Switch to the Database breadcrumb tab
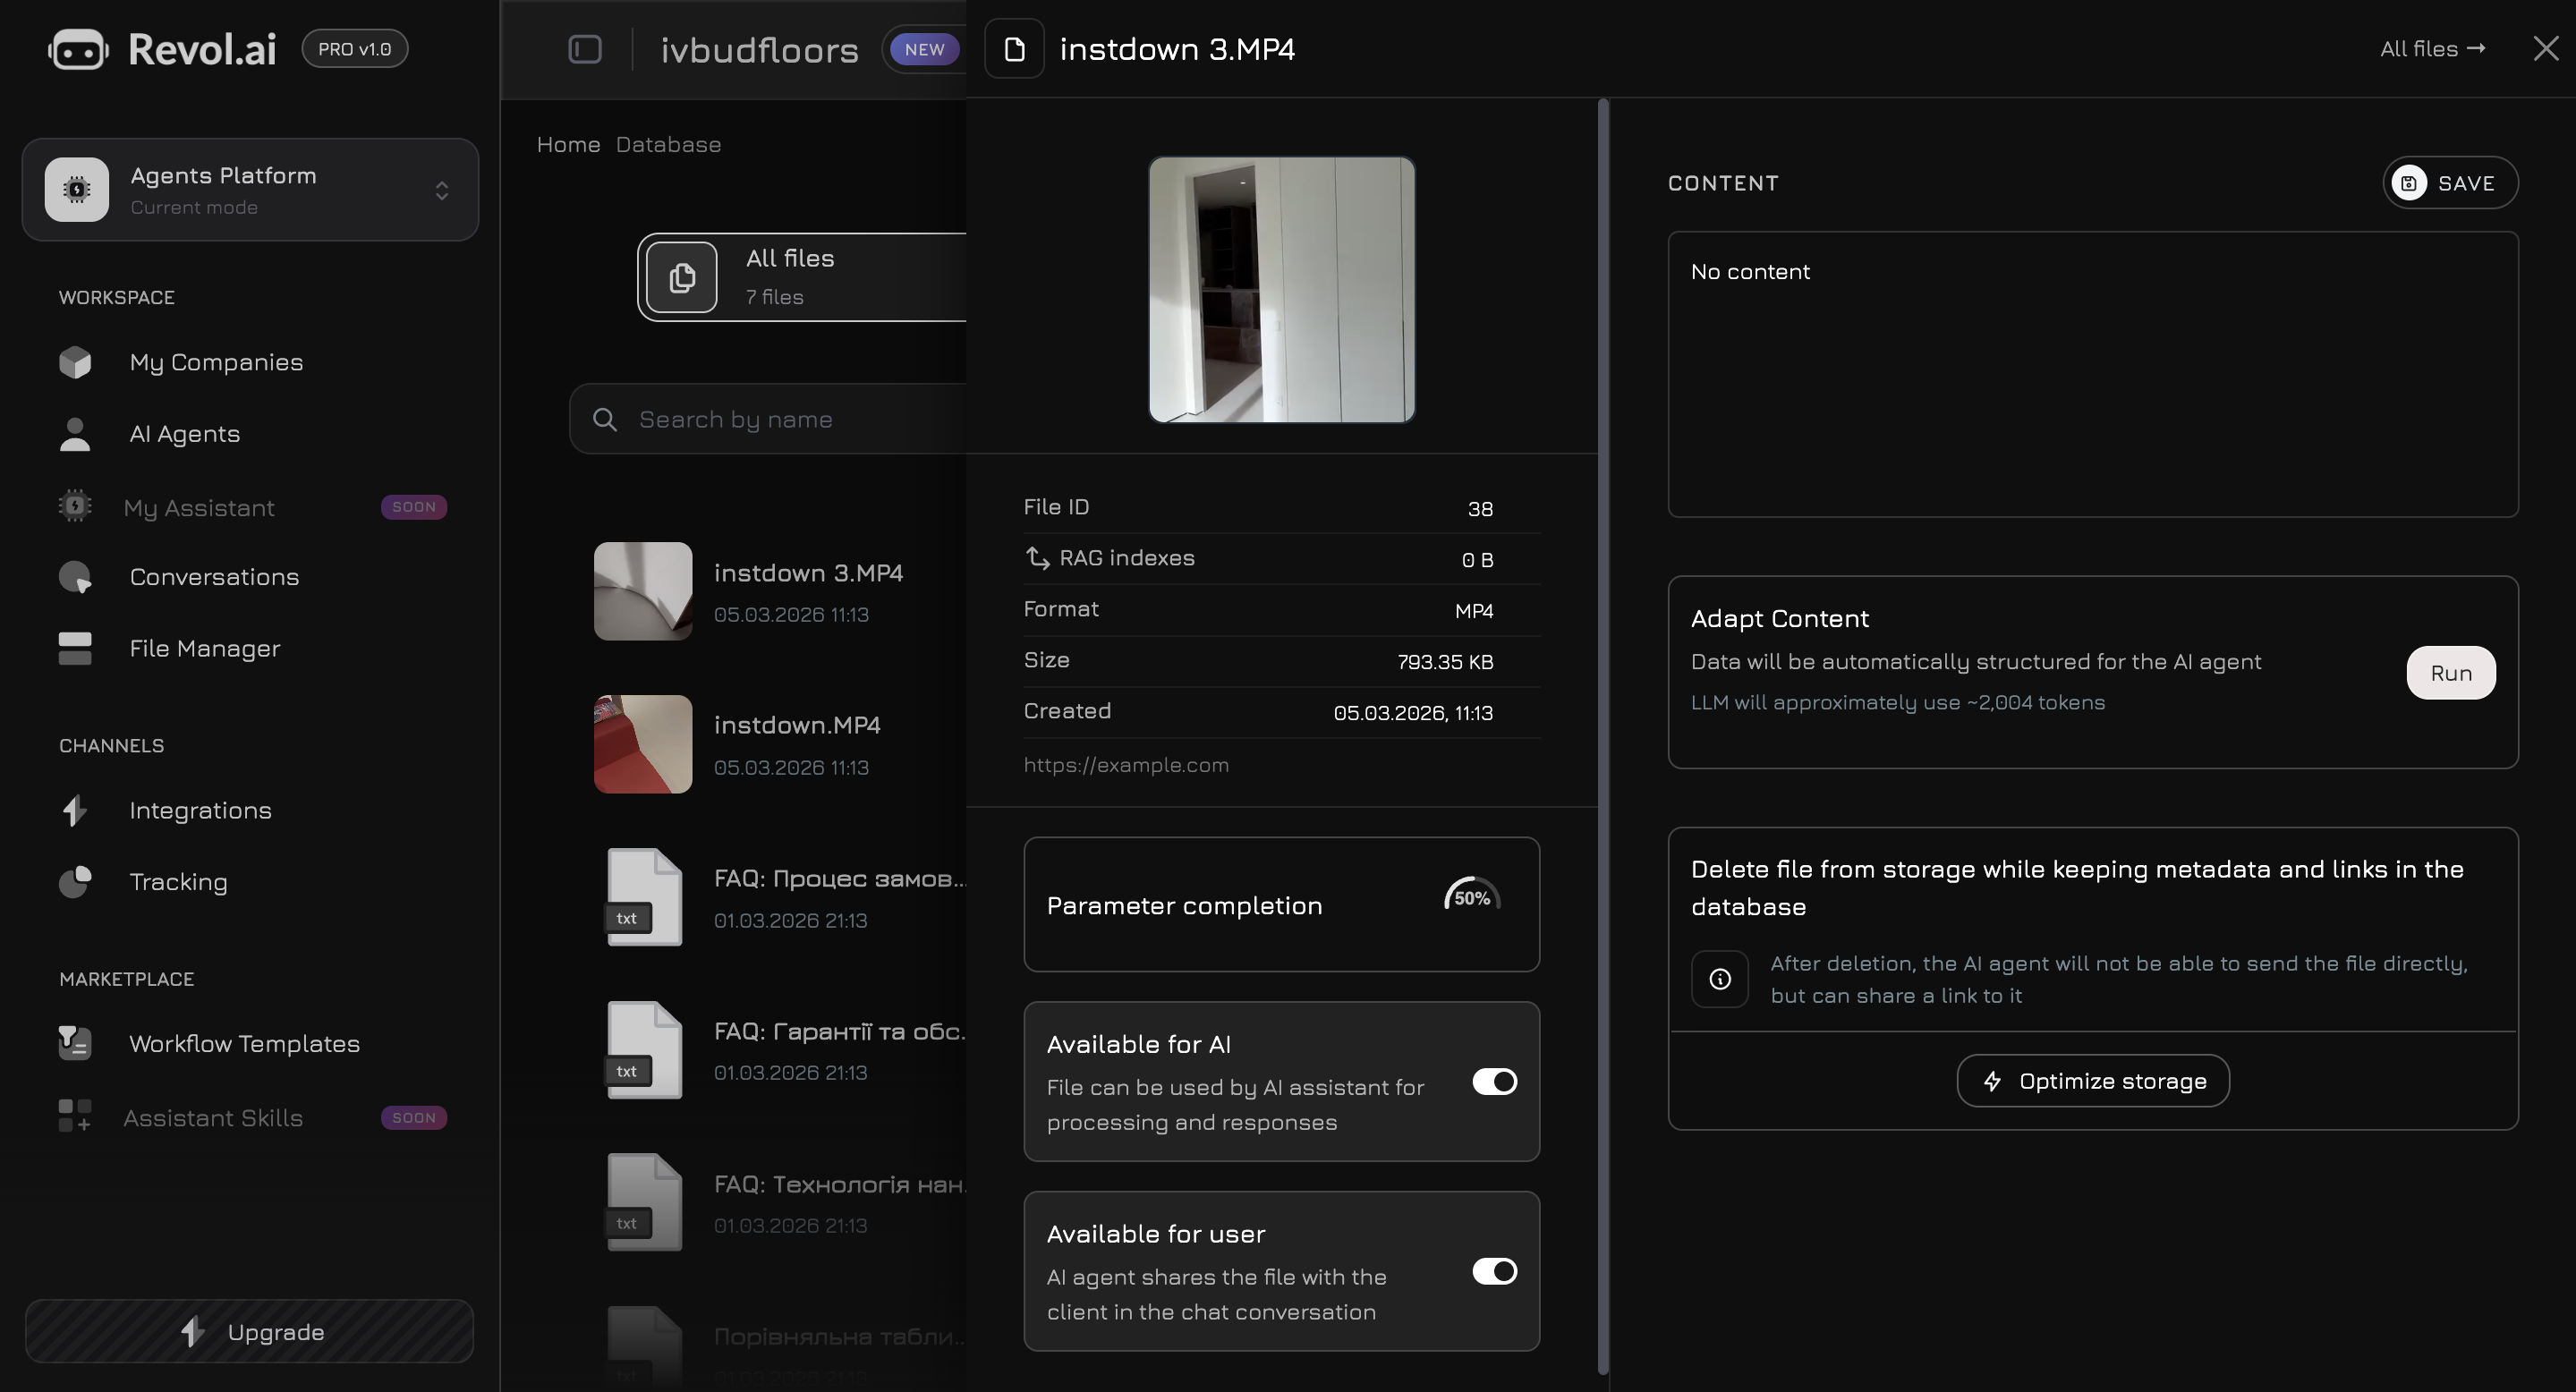Screen dimensions: 2576x1392 pos(668,144)
